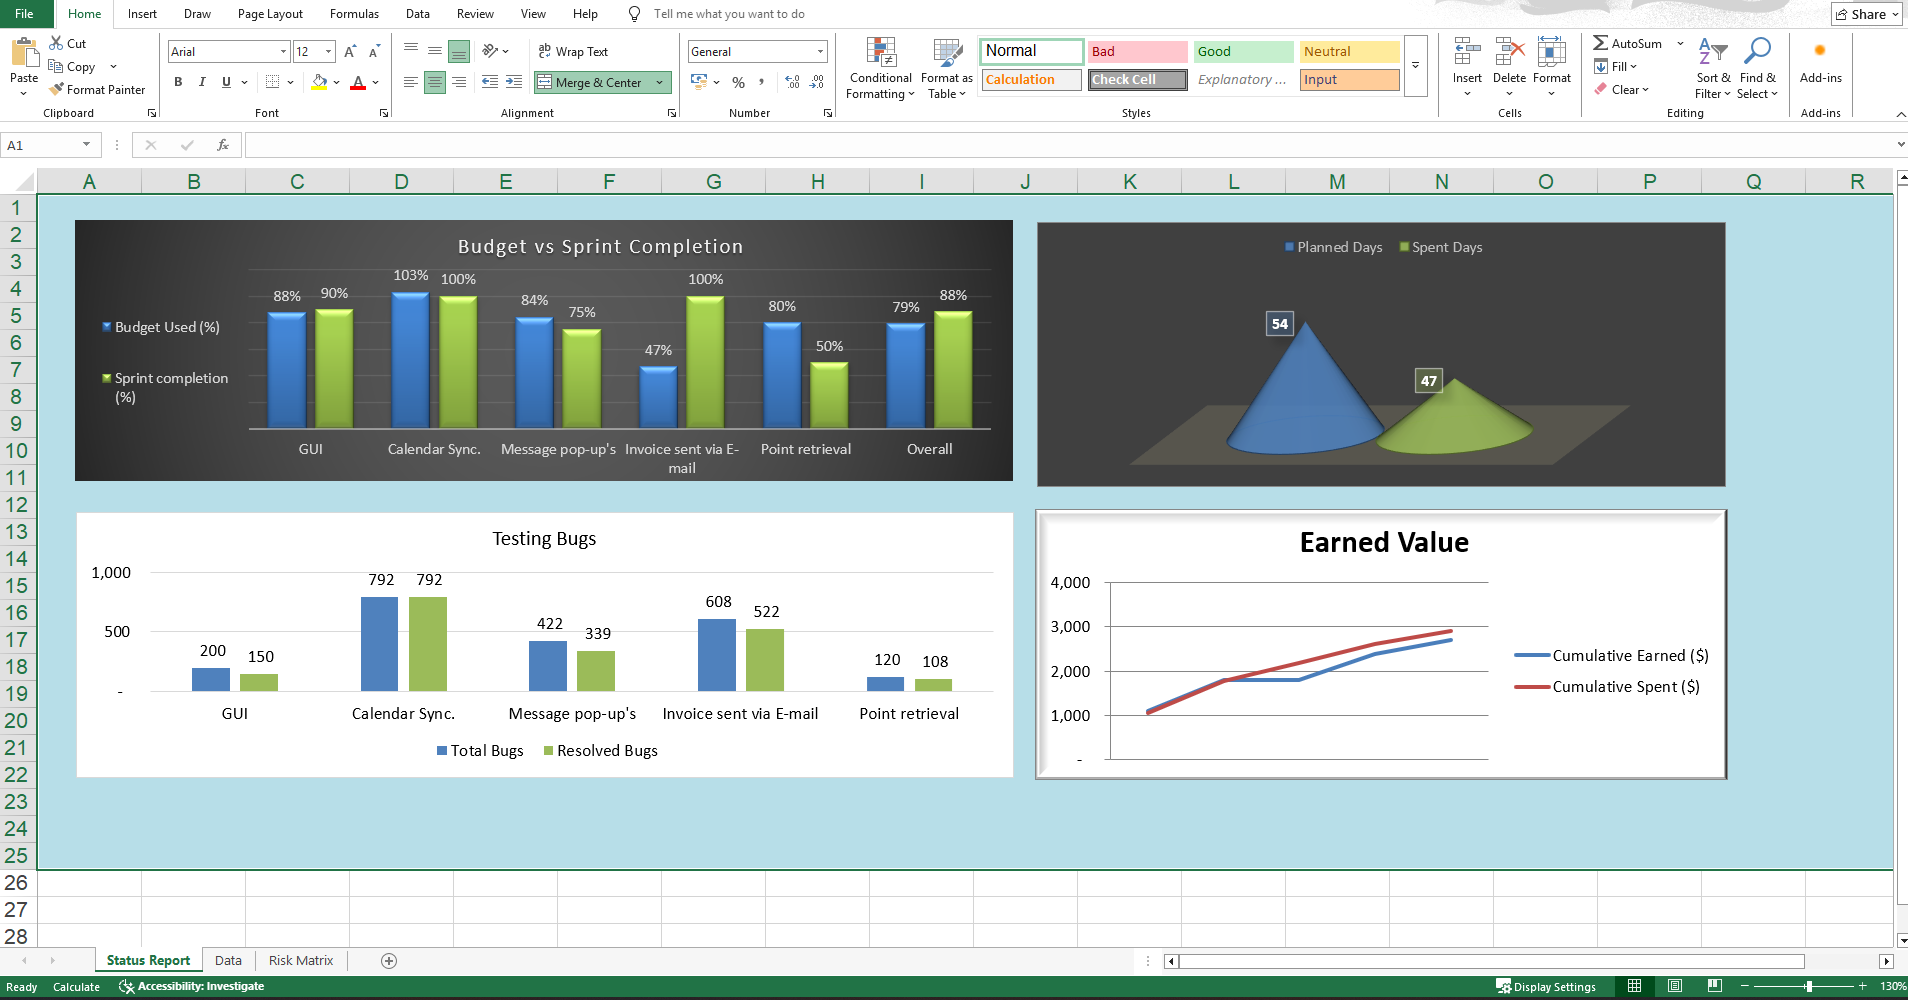Toggle Wrap Text
Image resolution: width=1908 pixels, height=1000 pixels.
point(573,51)
